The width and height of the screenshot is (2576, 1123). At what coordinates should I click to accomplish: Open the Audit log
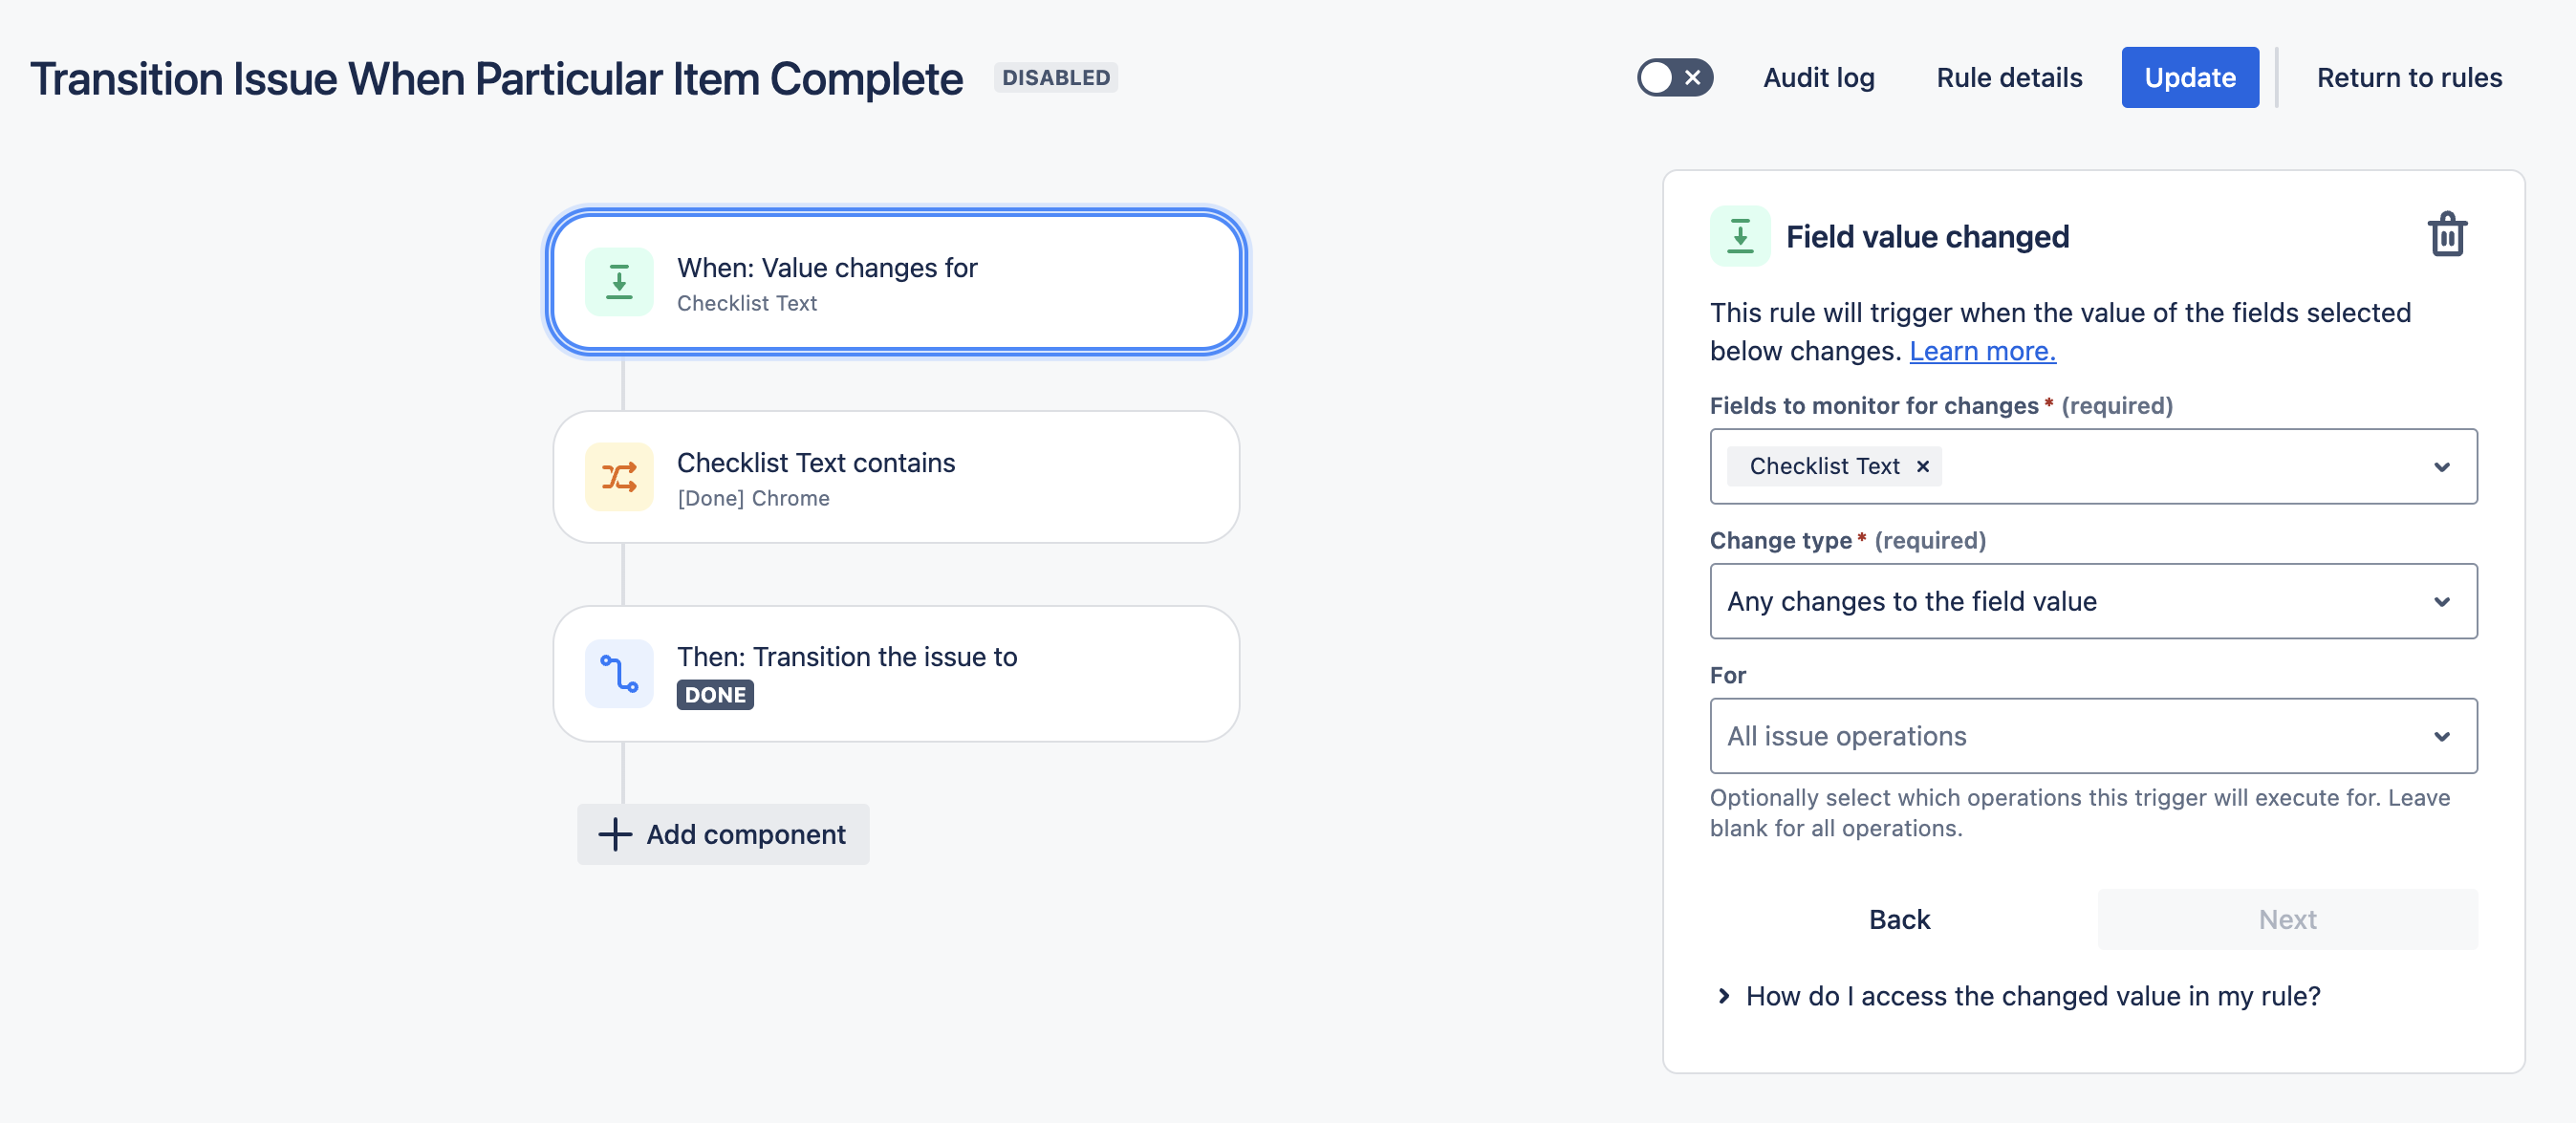[x=1818, y=77]
